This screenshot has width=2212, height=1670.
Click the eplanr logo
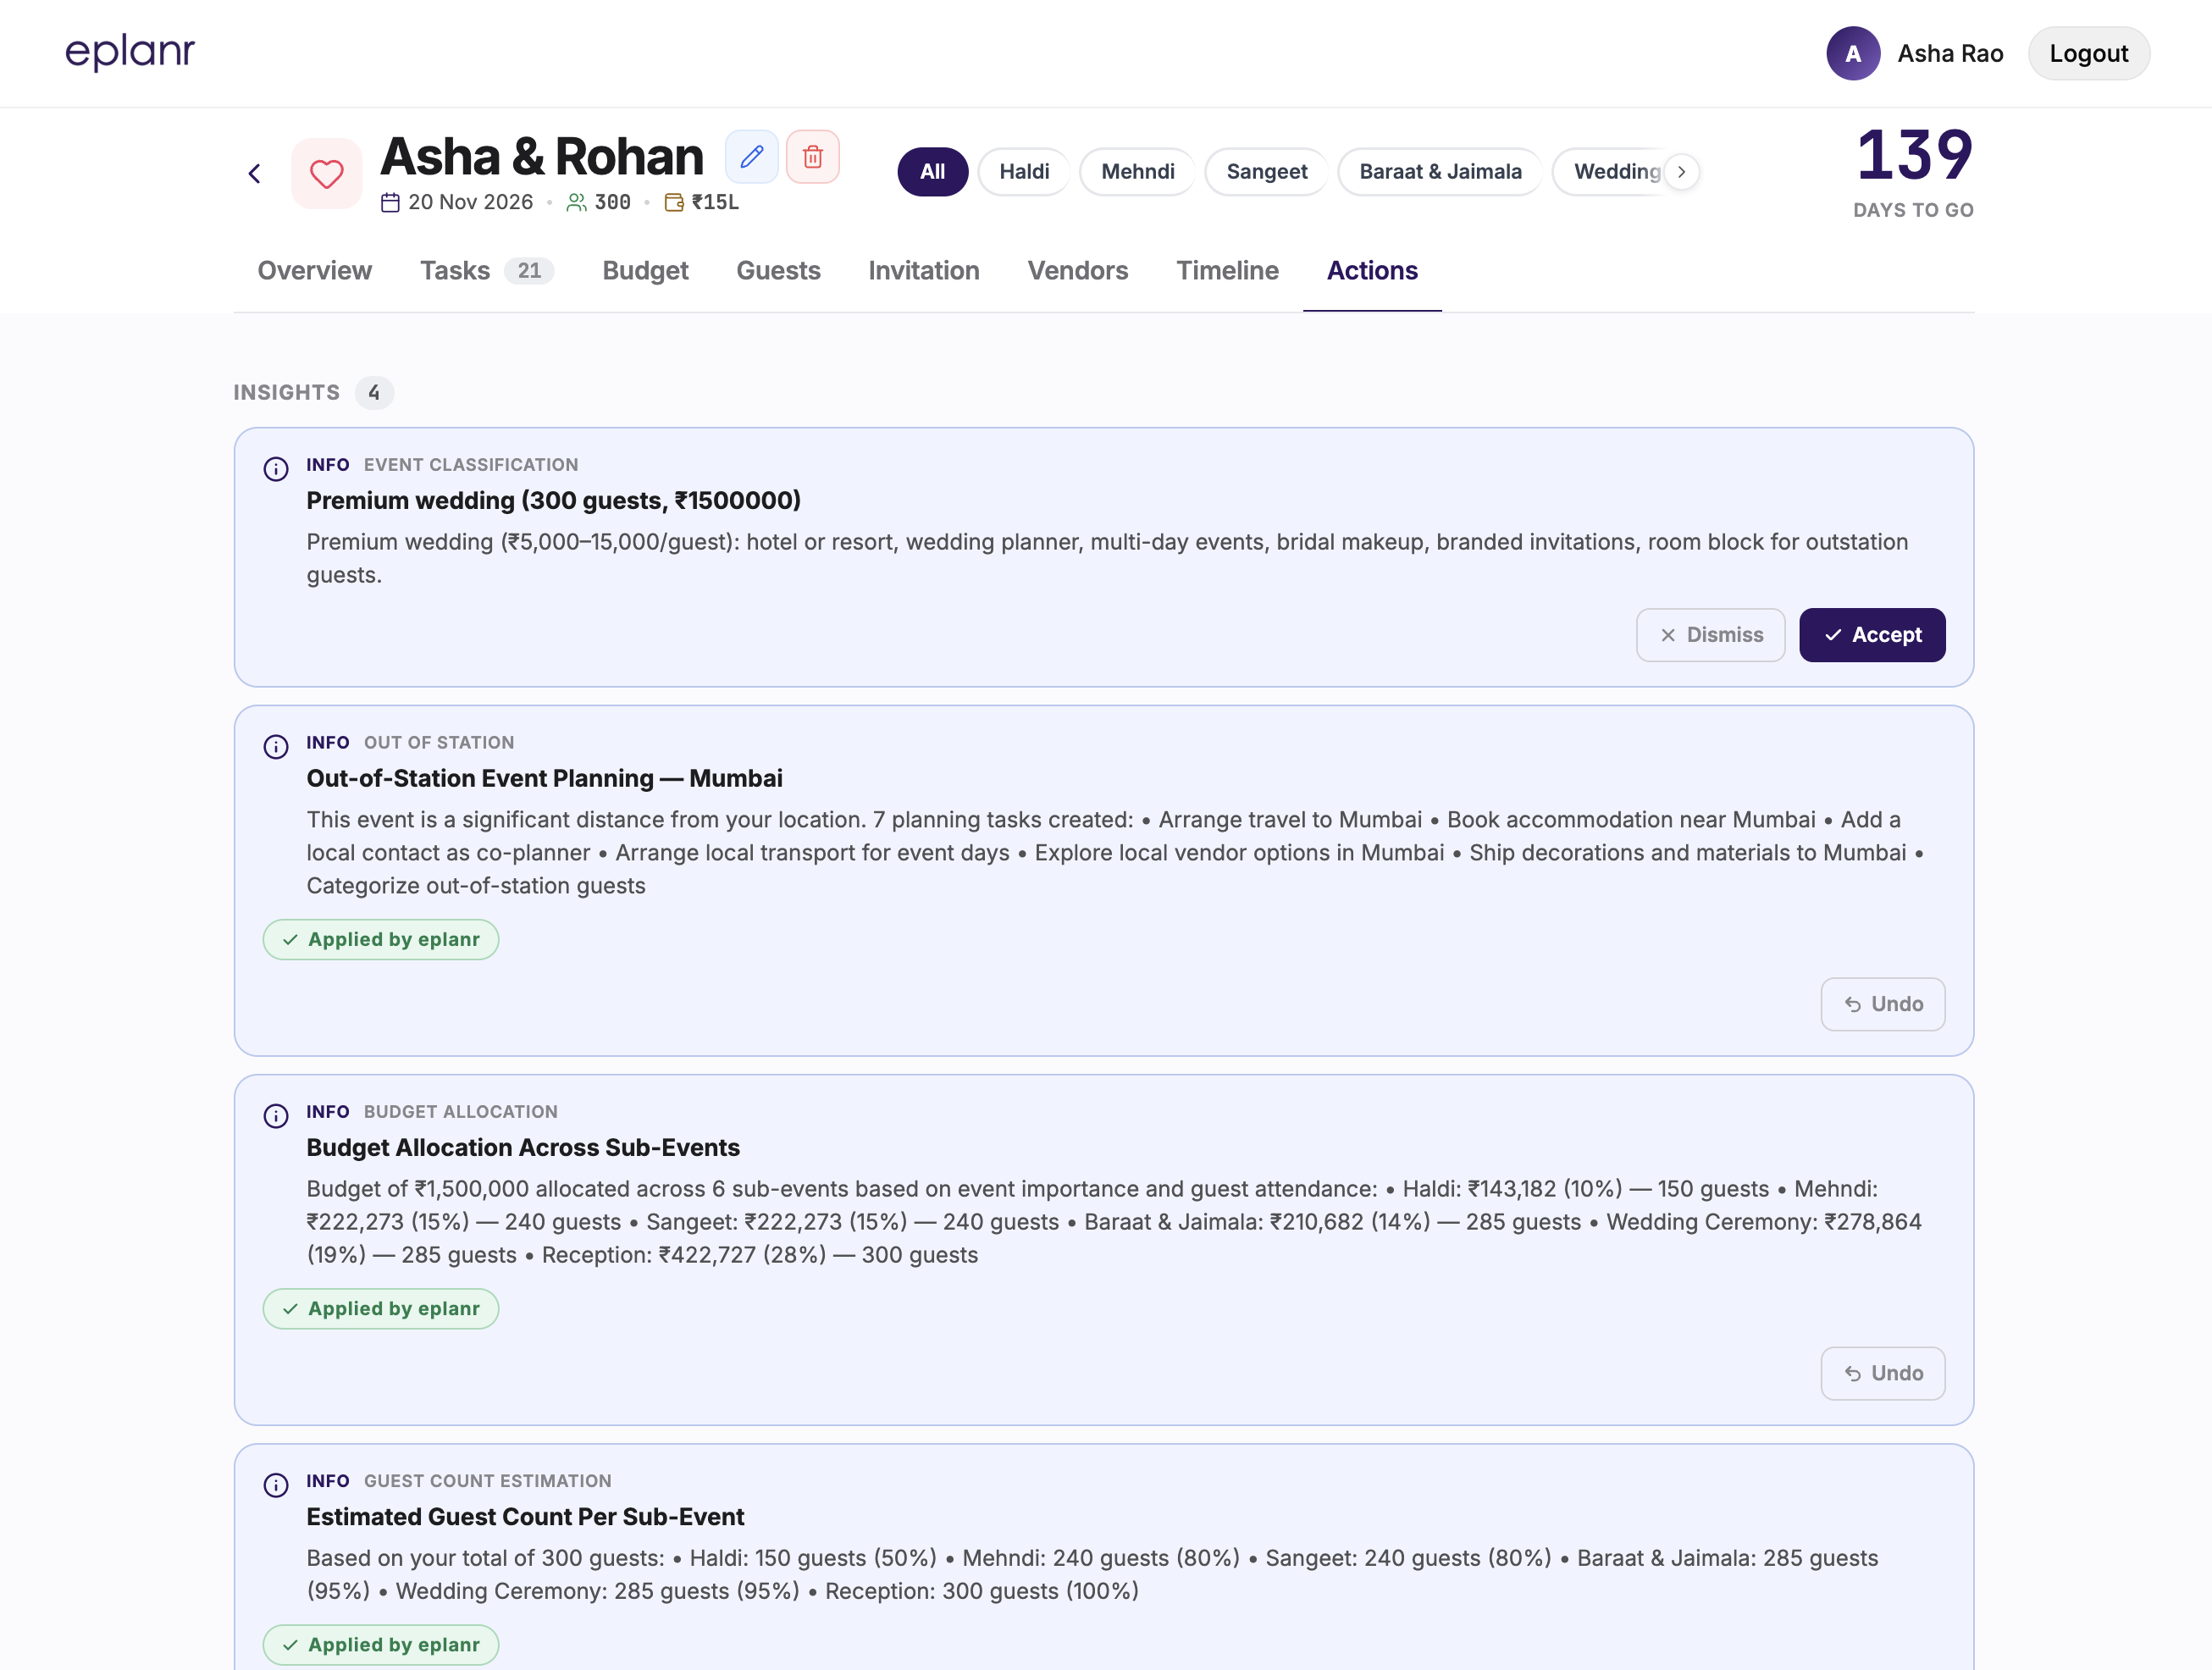pos(130,53)
